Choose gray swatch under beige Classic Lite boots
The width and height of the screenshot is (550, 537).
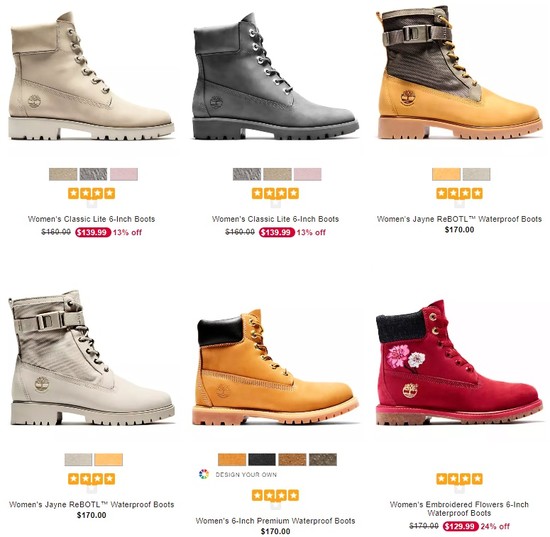click(x=93, y=174)
